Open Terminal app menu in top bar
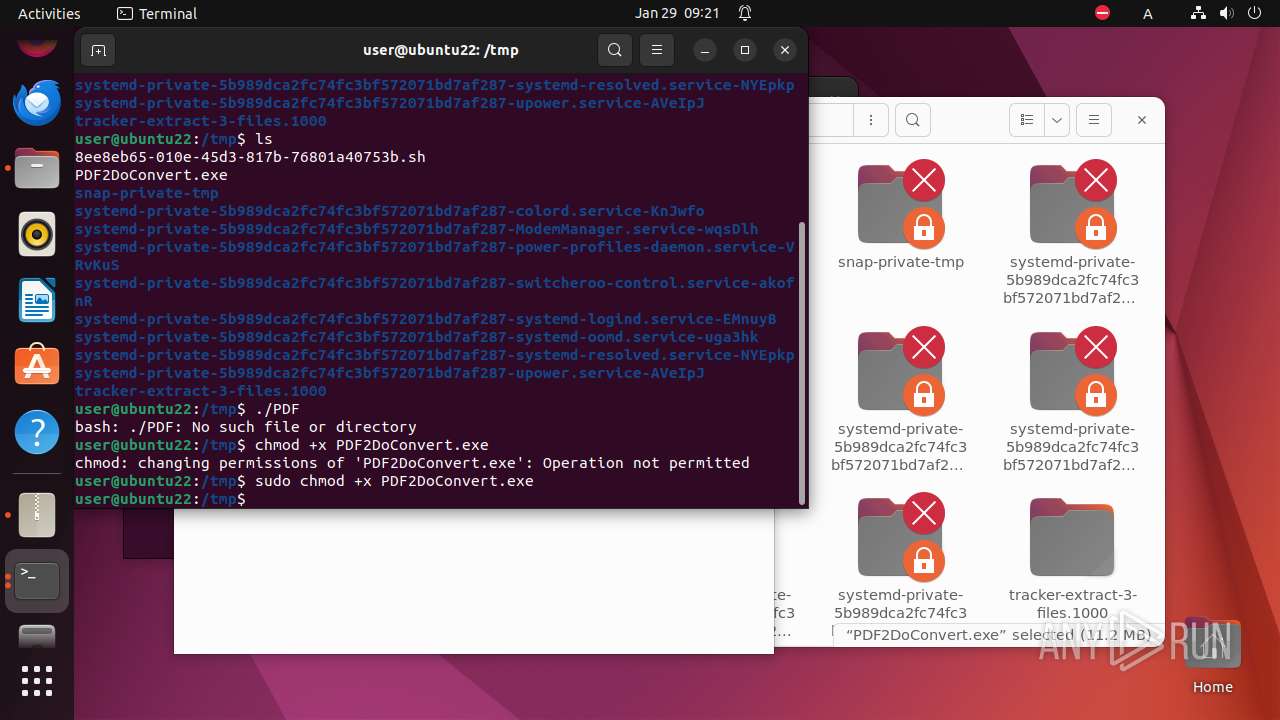This screenshot has height=720, width=1280. click(157, 13)
